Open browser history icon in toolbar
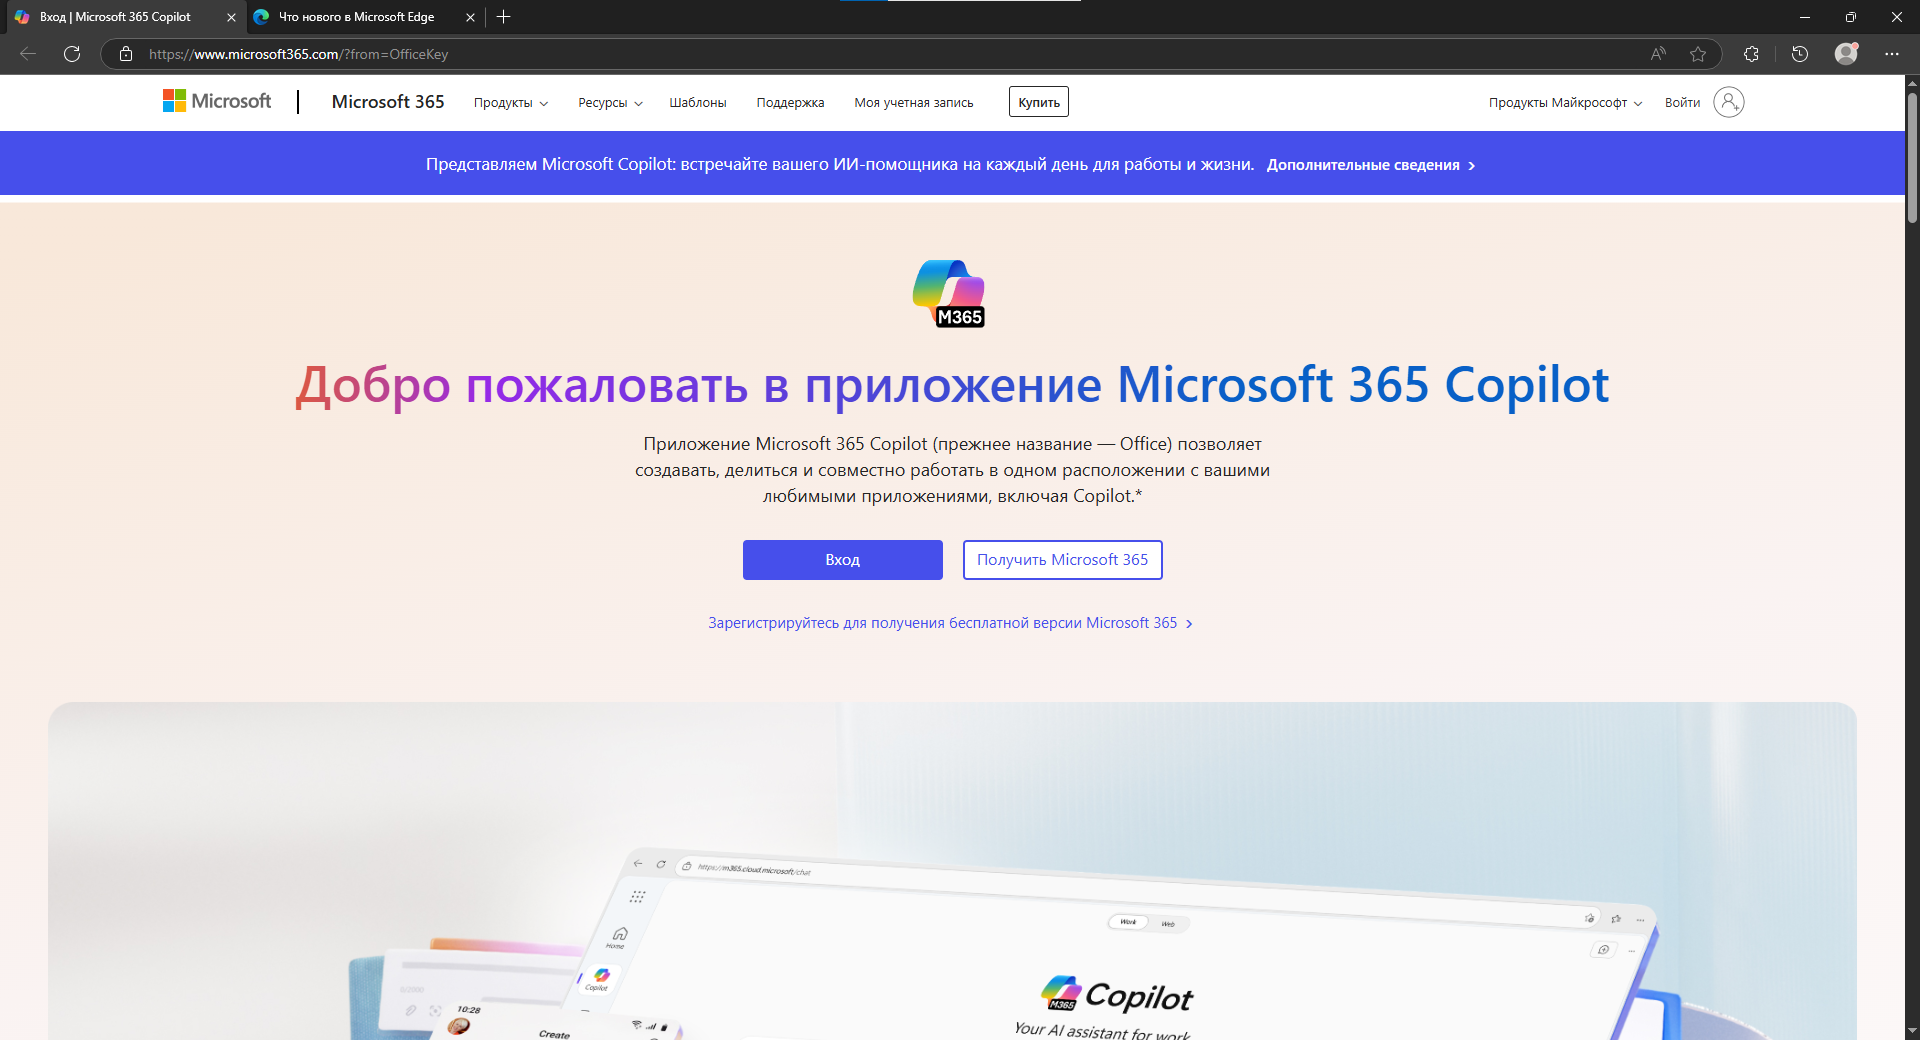 (1800, 54)
